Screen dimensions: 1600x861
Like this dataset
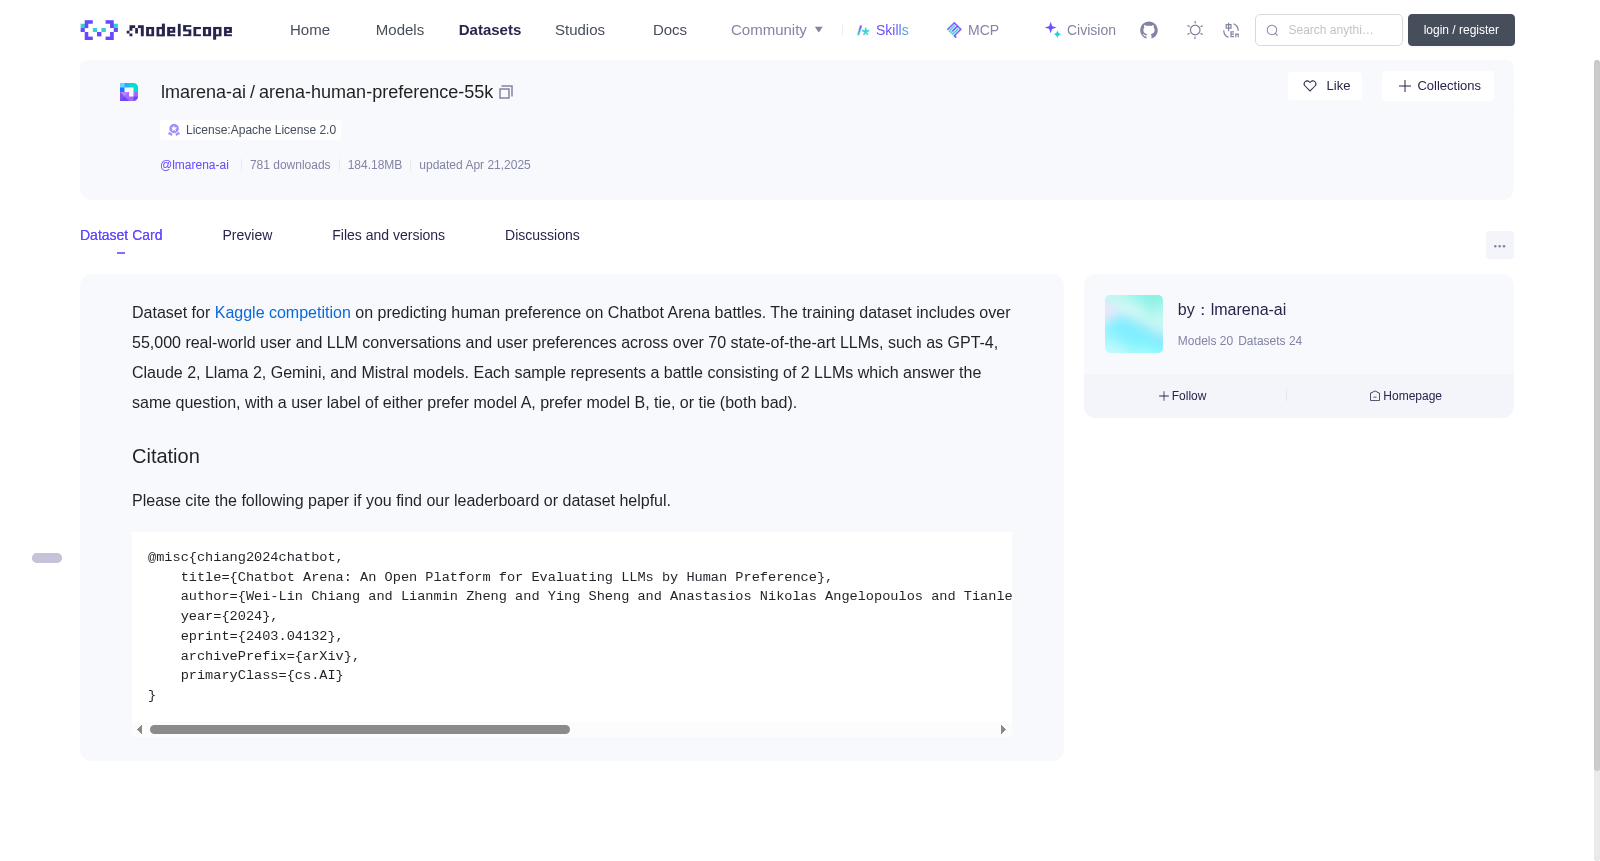click(x=1326, y=86)
